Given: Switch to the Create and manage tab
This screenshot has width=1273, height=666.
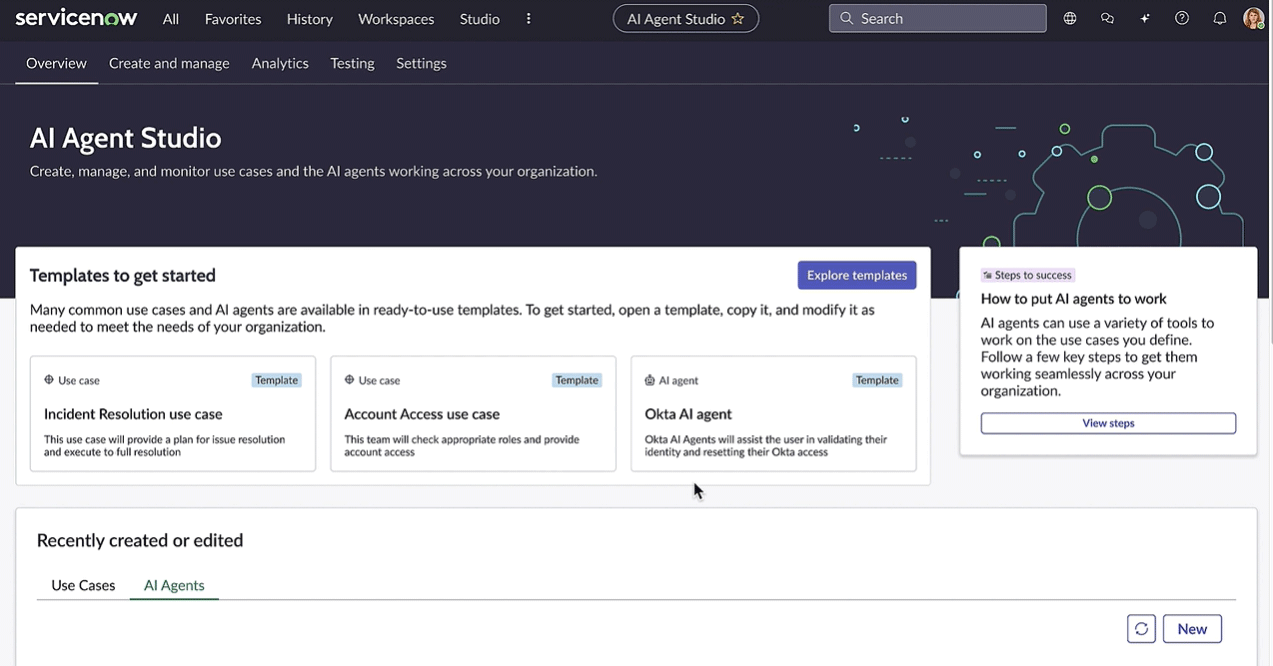Looking at the screenshot, I should 169,63.
